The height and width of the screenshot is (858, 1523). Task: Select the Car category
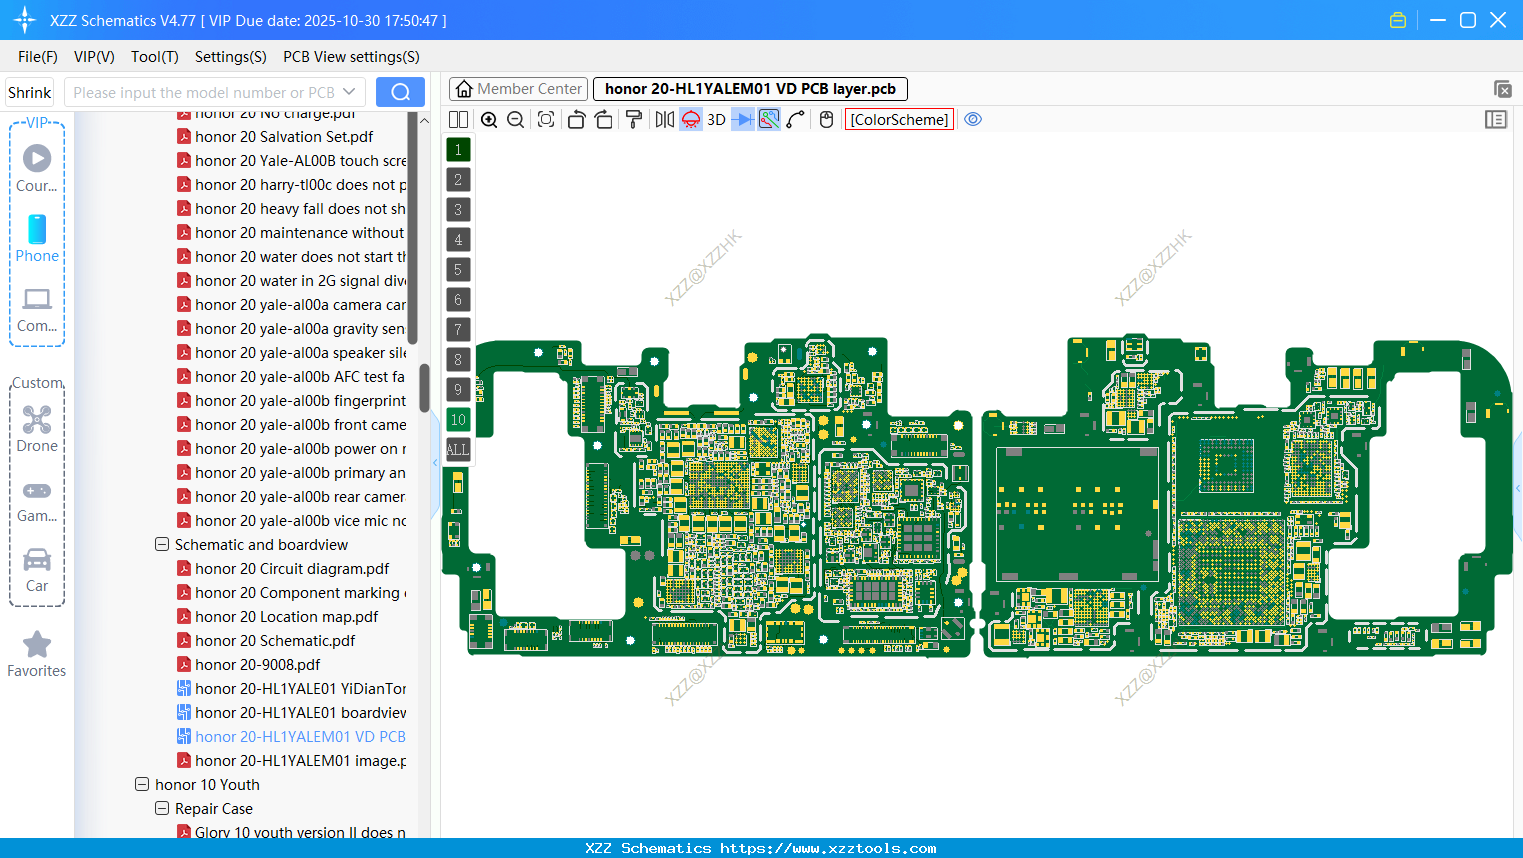click(x=37, y=570)
